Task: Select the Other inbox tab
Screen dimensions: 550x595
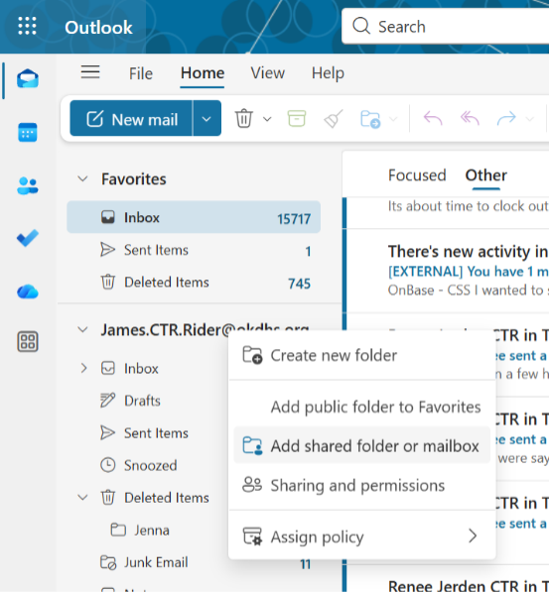Action: pos(486,175)
